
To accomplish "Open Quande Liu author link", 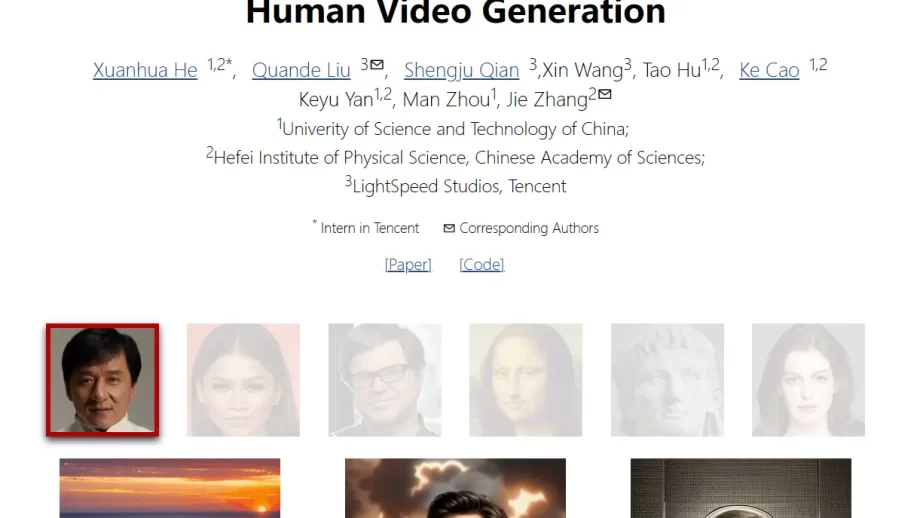I will (x=301, y=70).
